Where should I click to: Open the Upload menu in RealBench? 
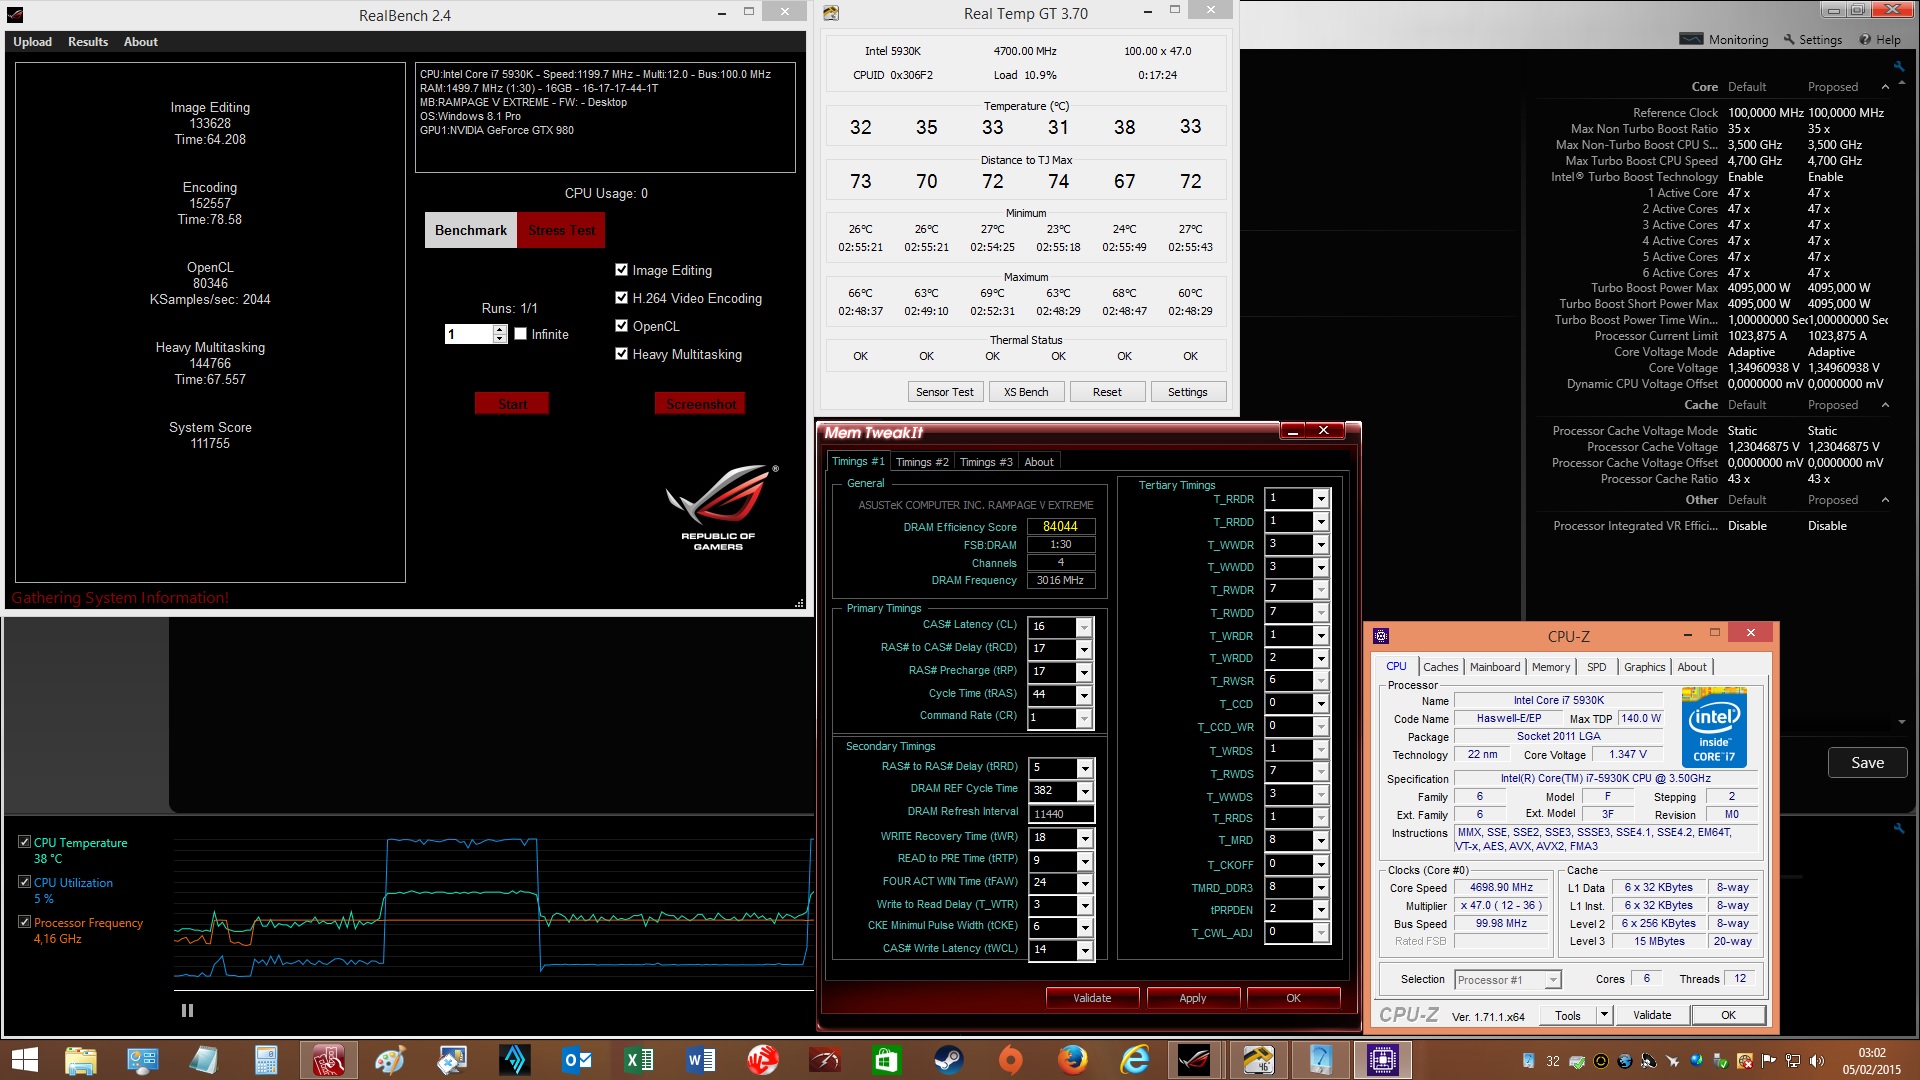(32, 42)
